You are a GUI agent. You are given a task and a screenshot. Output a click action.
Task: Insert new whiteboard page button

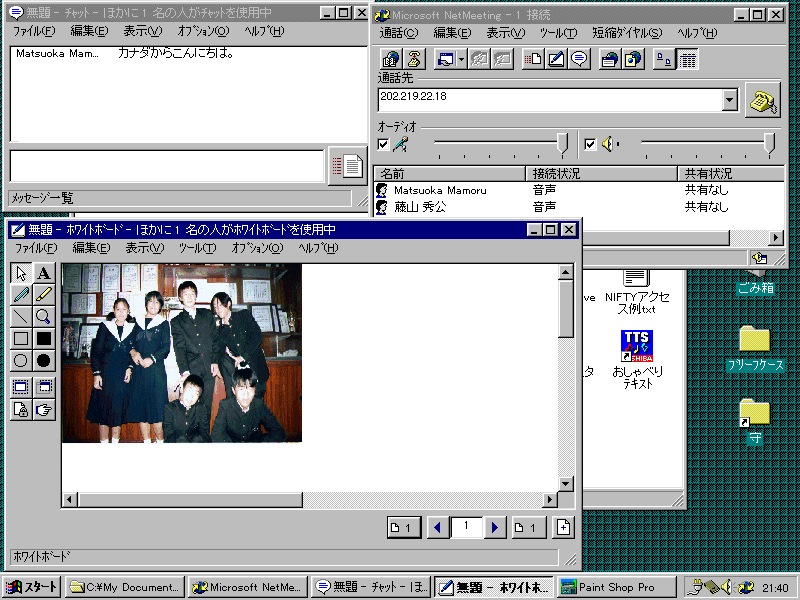[563, 528]
